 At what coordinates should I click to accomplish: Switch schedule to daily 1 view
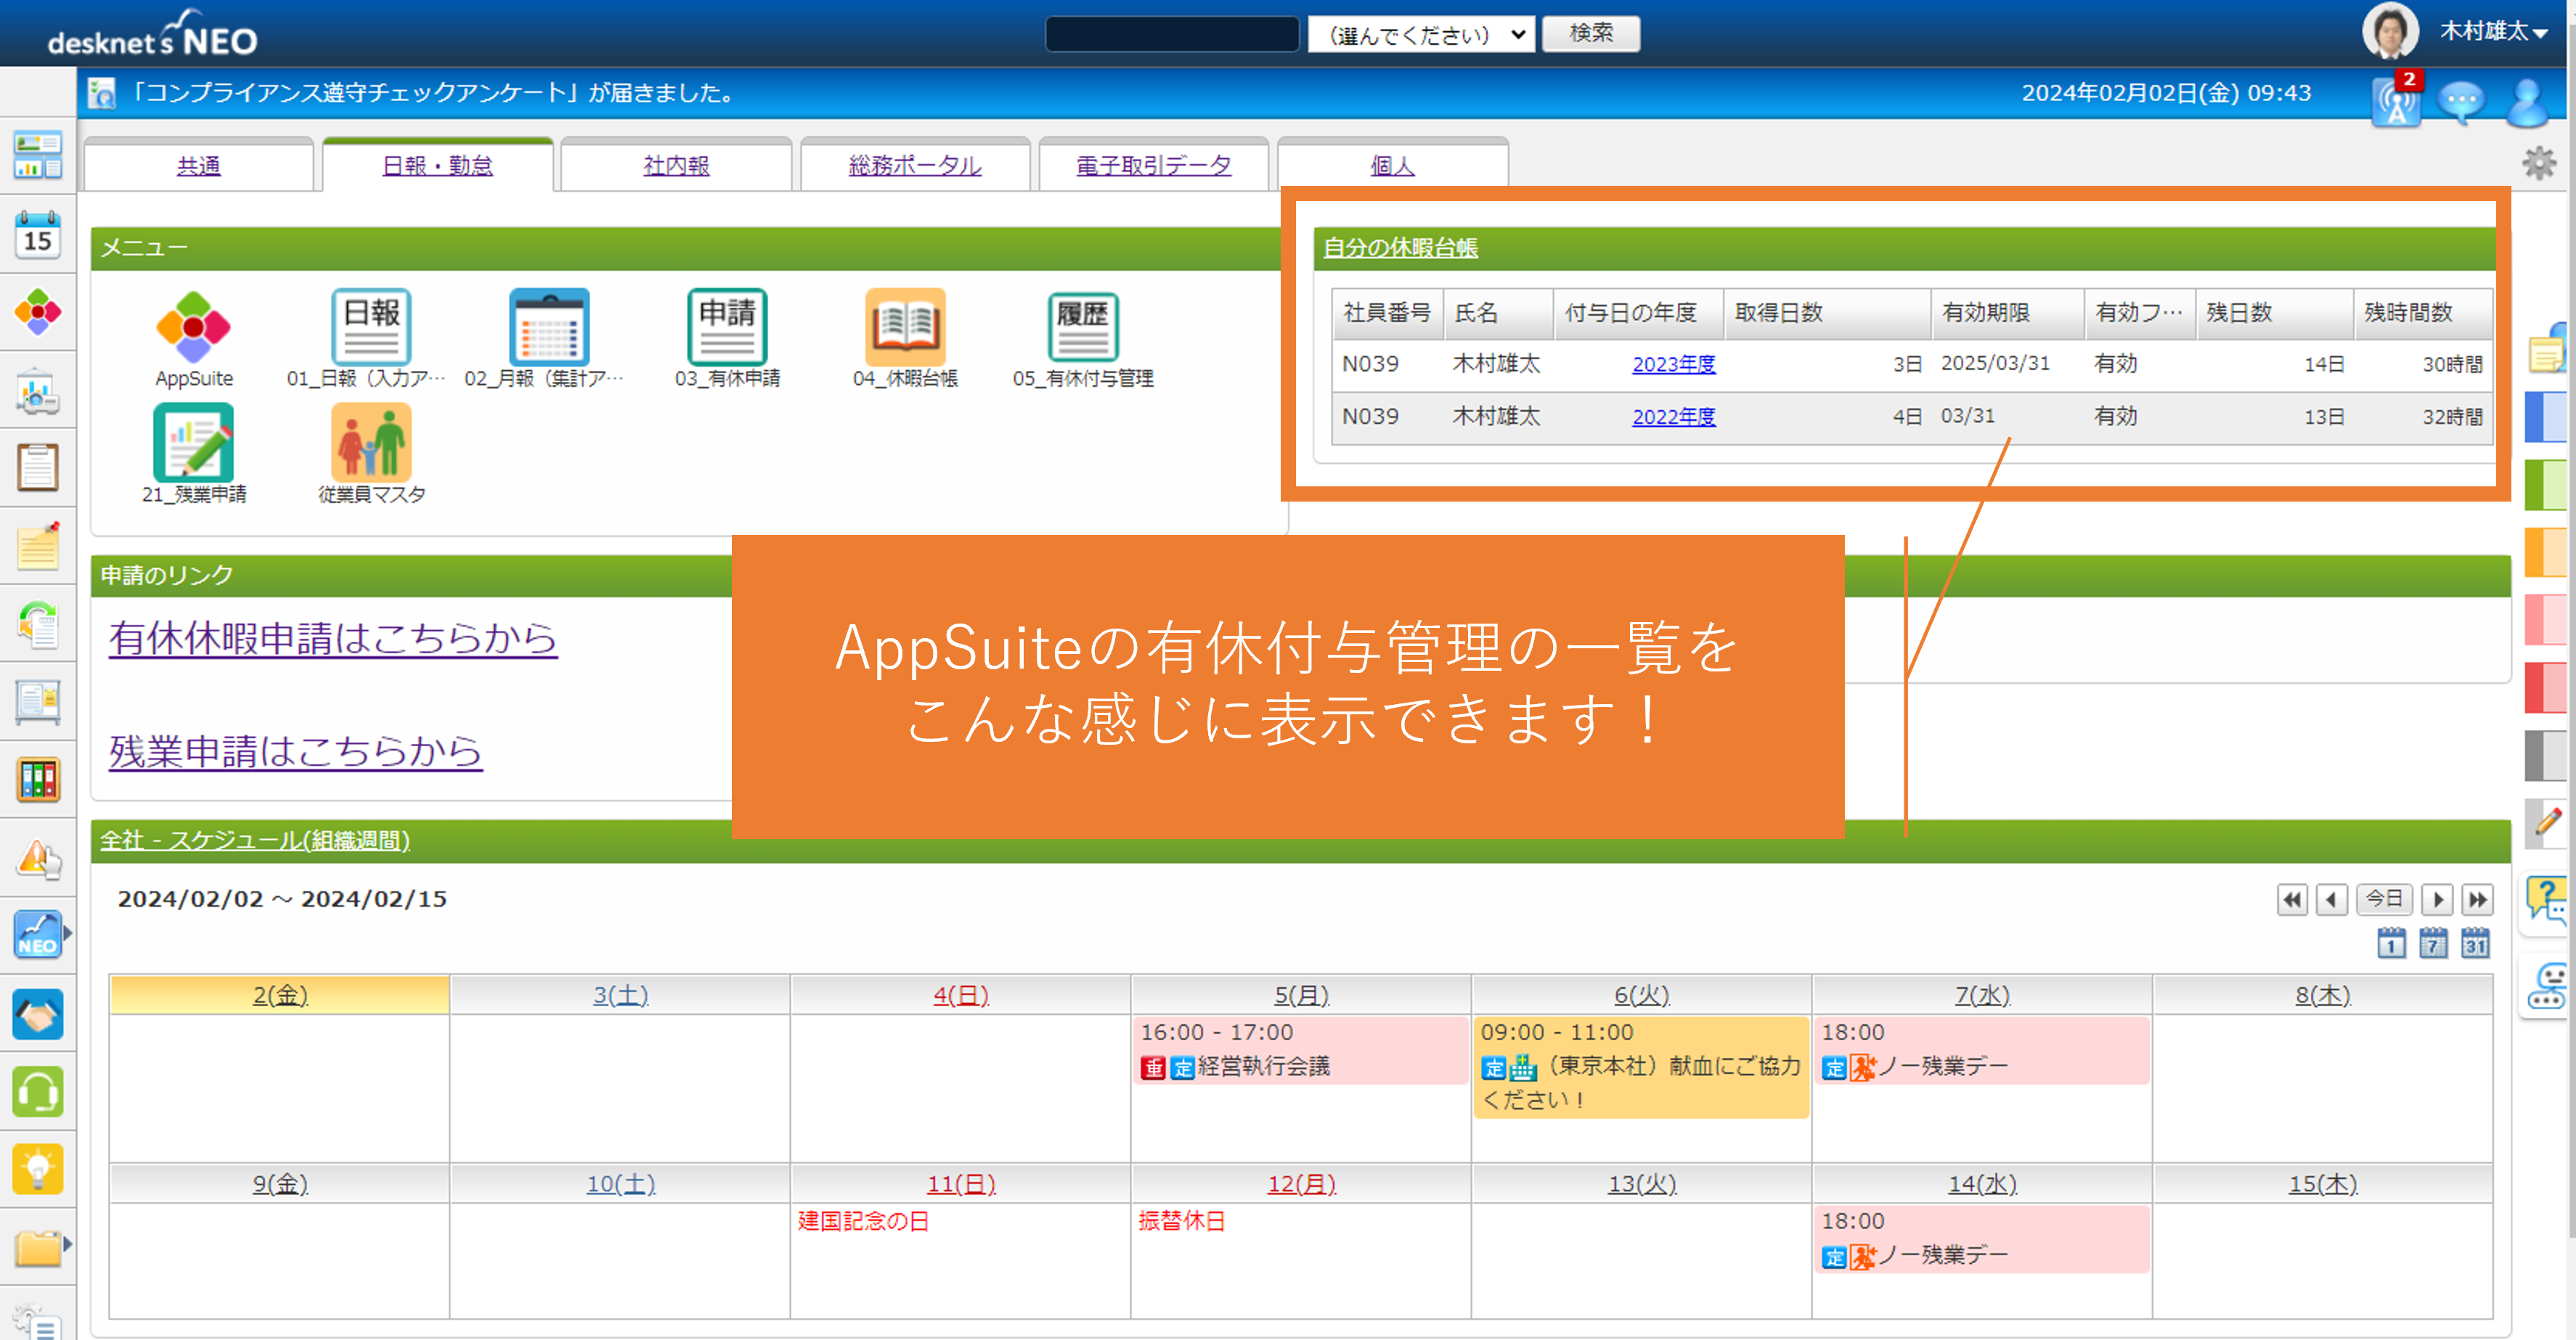click(2391, 943)
